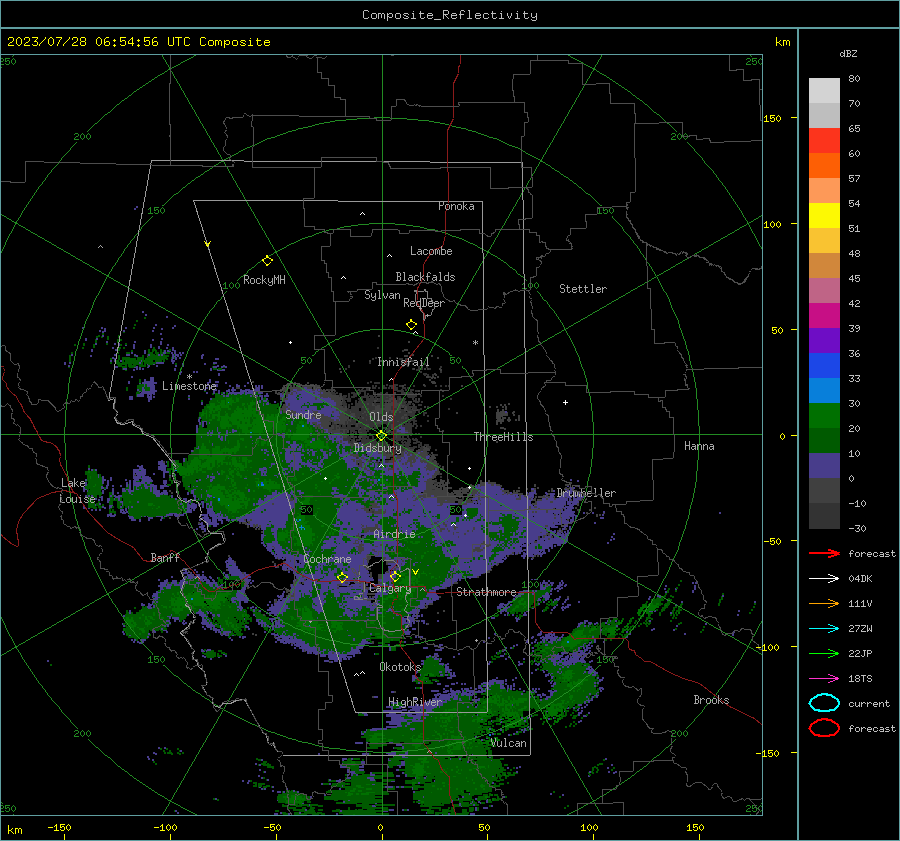Click the 20 dBZ green color swatch

point(824,416)
